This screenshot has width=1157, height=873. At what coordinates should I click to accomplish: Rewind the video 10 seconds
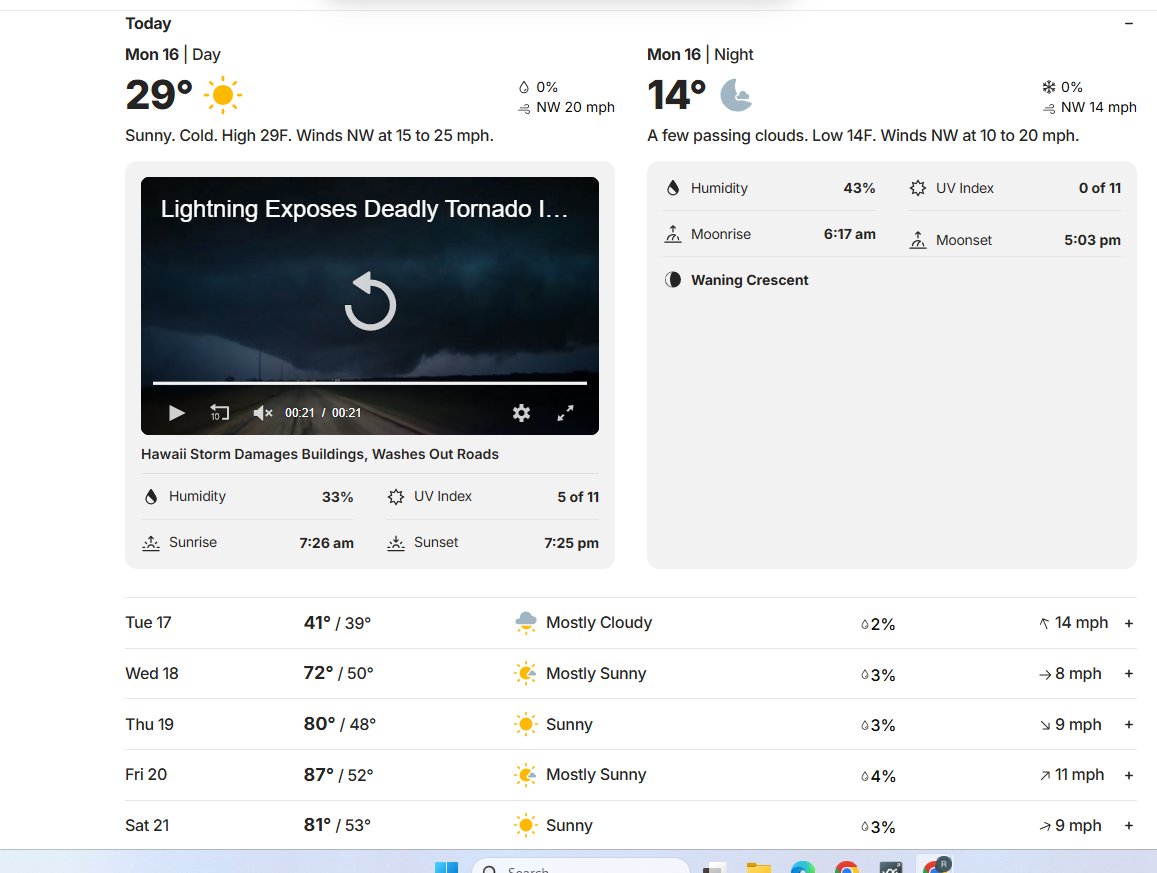[219, 413]
